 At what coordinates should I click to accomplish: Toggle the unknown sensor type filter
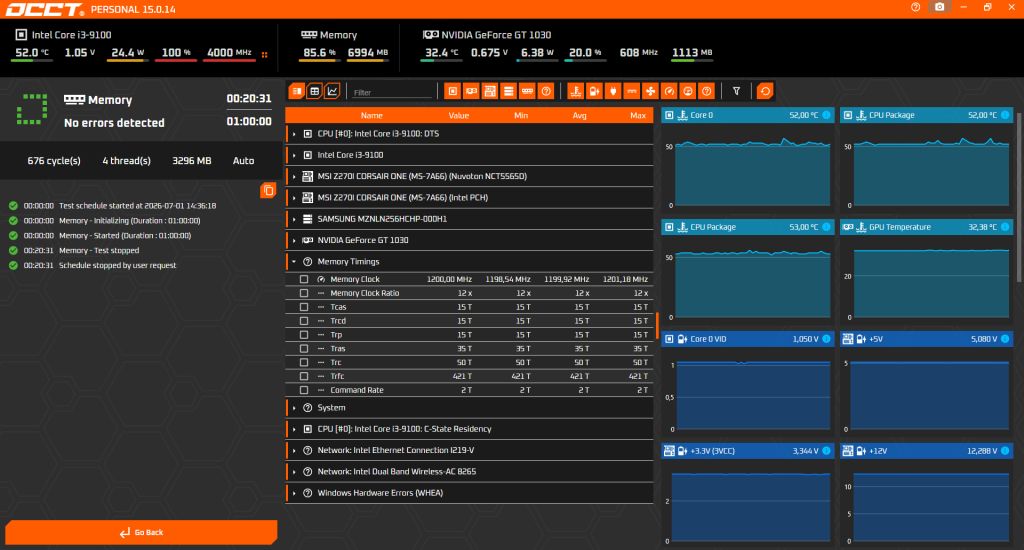(706, 91)
